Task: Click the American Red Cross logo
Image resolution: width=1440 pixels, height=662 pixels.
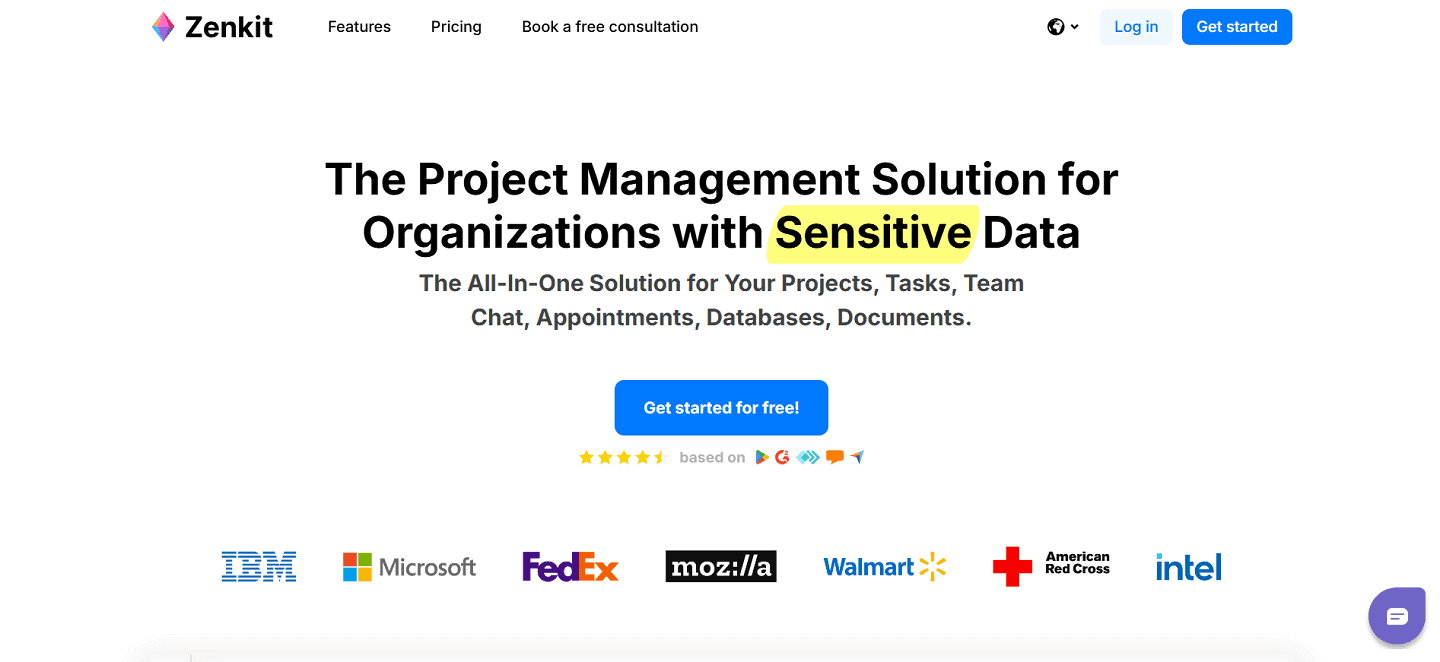Action: pos(1052,566)
